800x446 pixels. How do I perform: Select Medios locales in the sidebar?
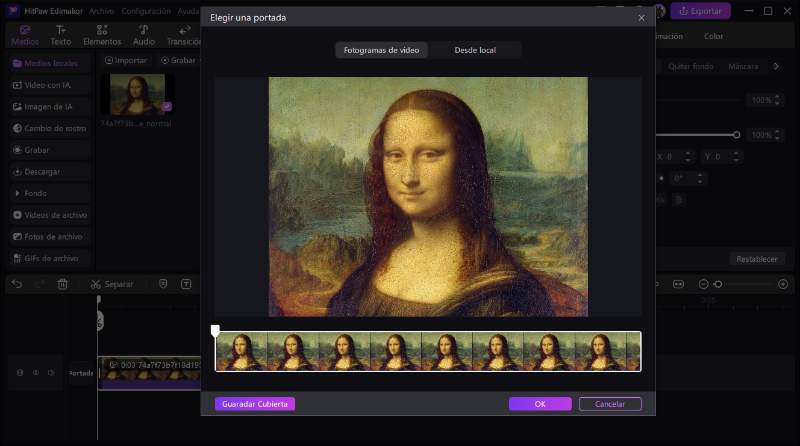click(x=49, y=63)
